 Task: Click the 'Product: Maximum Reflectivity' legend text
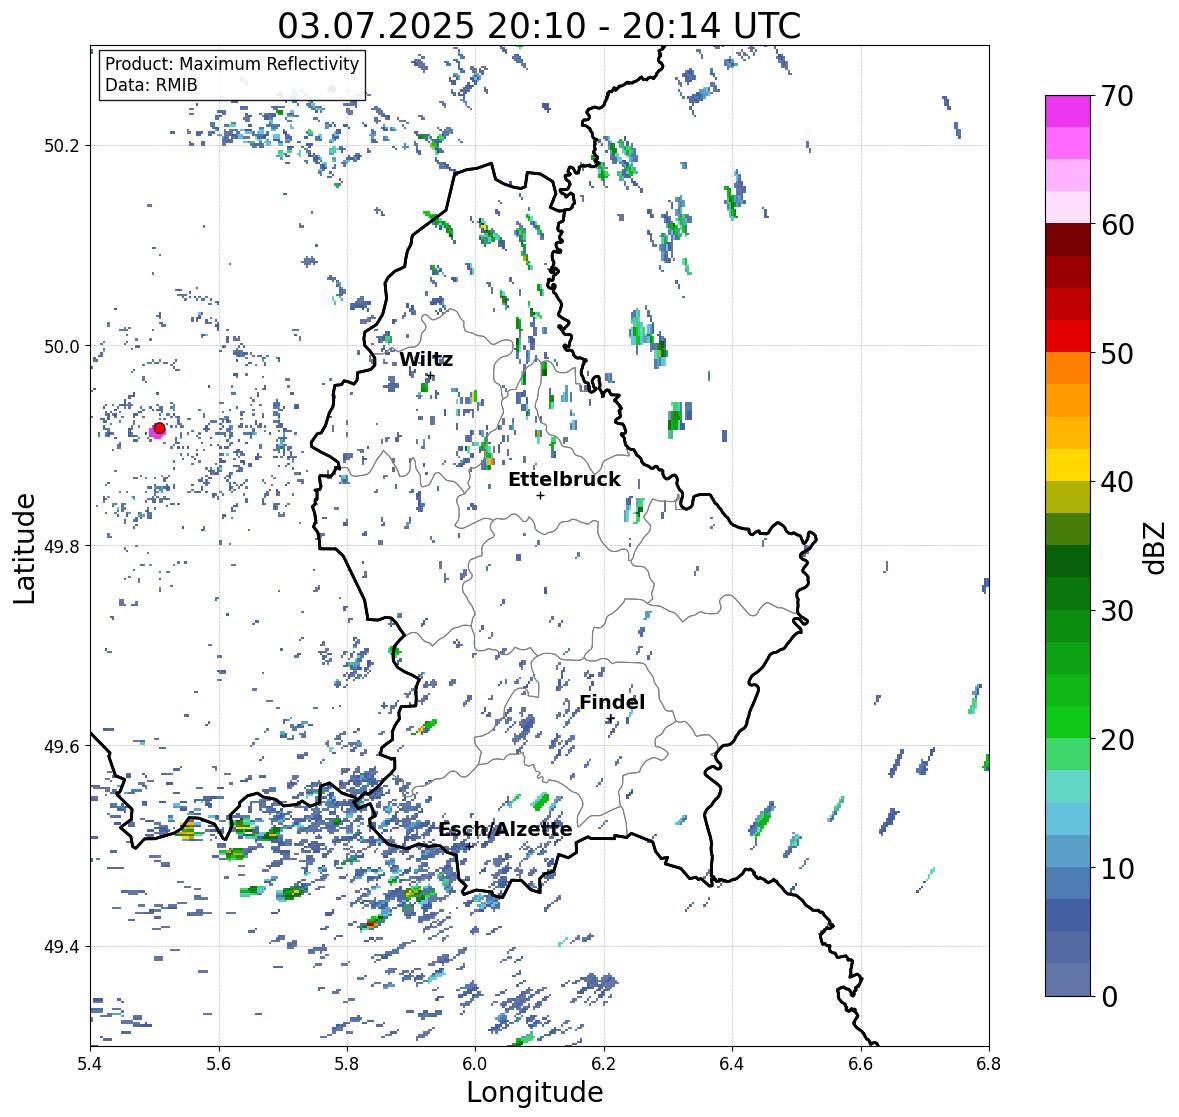[x=232, y=64]
